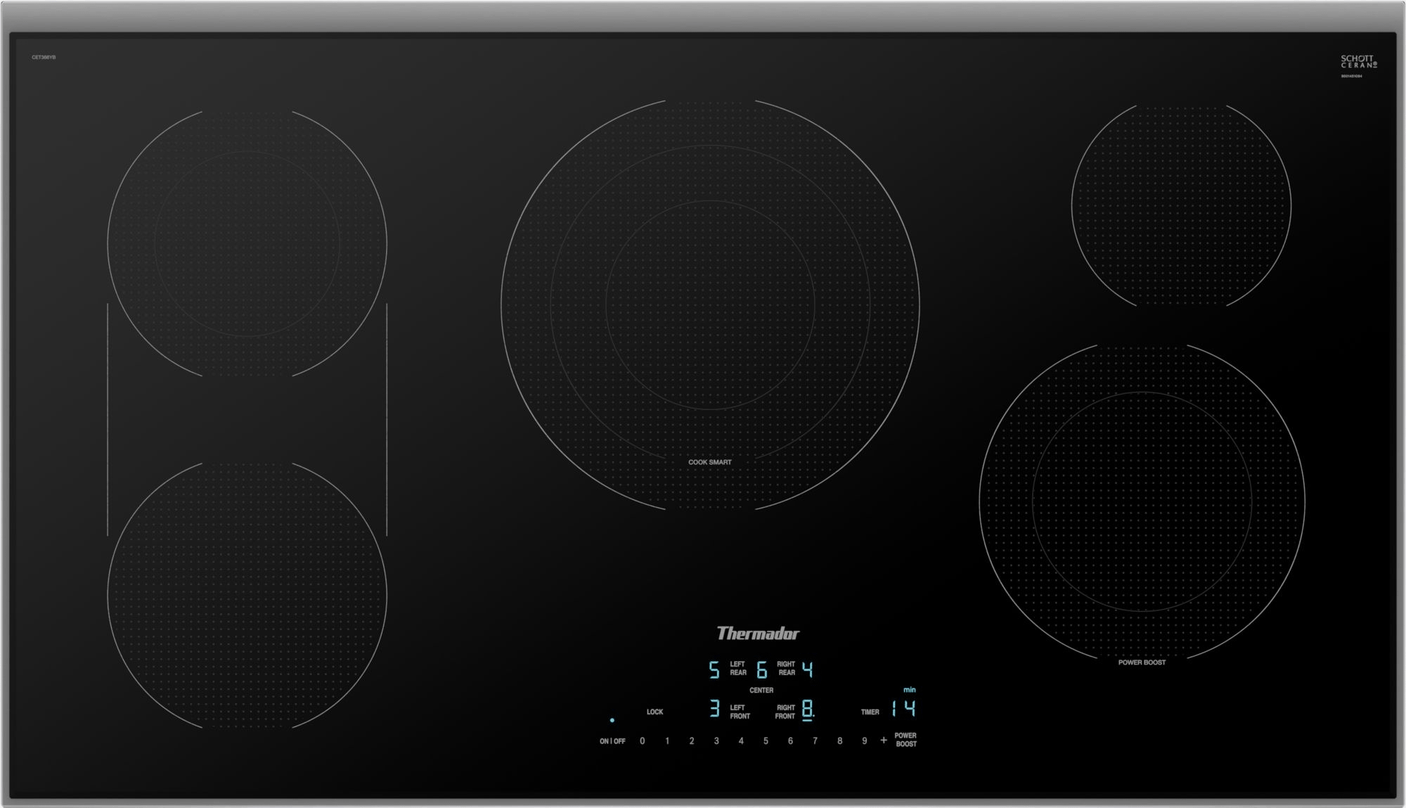Click the Thermador logo
The width and height of the screenshot is (1406, 808).
[758, 633]
